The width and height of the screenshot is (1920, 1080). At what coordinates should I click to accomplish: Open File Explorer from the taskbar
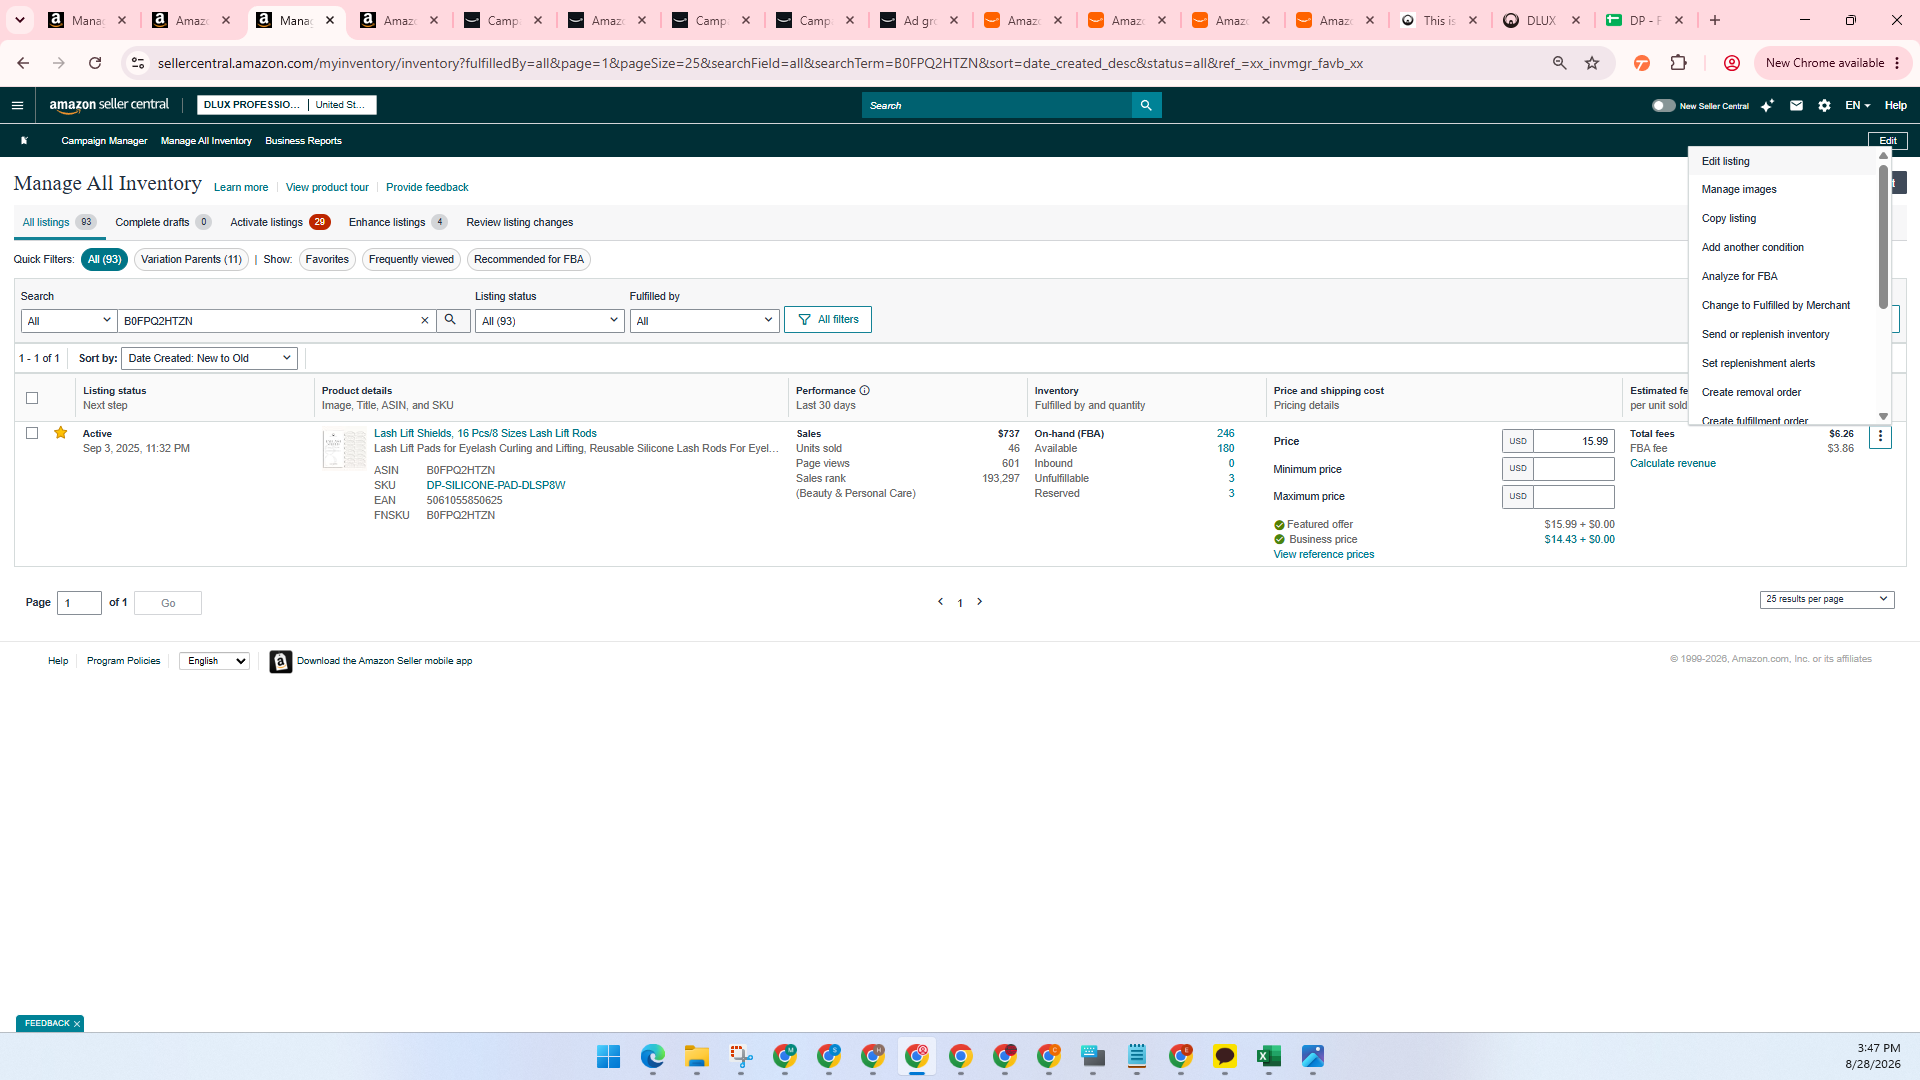(x=696, y=1056)
